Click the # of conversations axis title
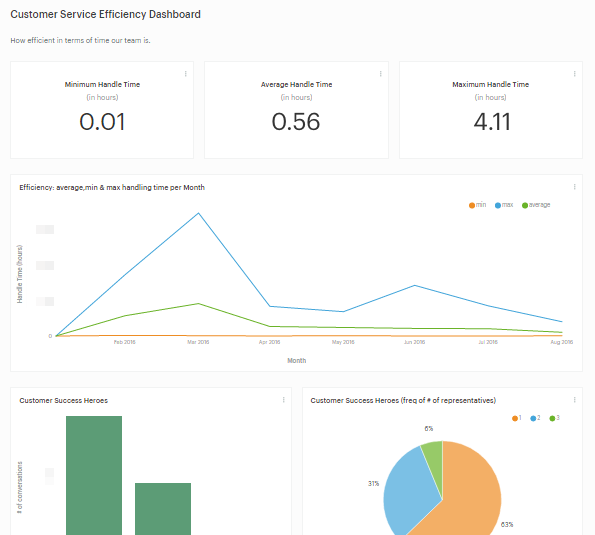Viewport: 595px width, 535px height. (20, 488)
